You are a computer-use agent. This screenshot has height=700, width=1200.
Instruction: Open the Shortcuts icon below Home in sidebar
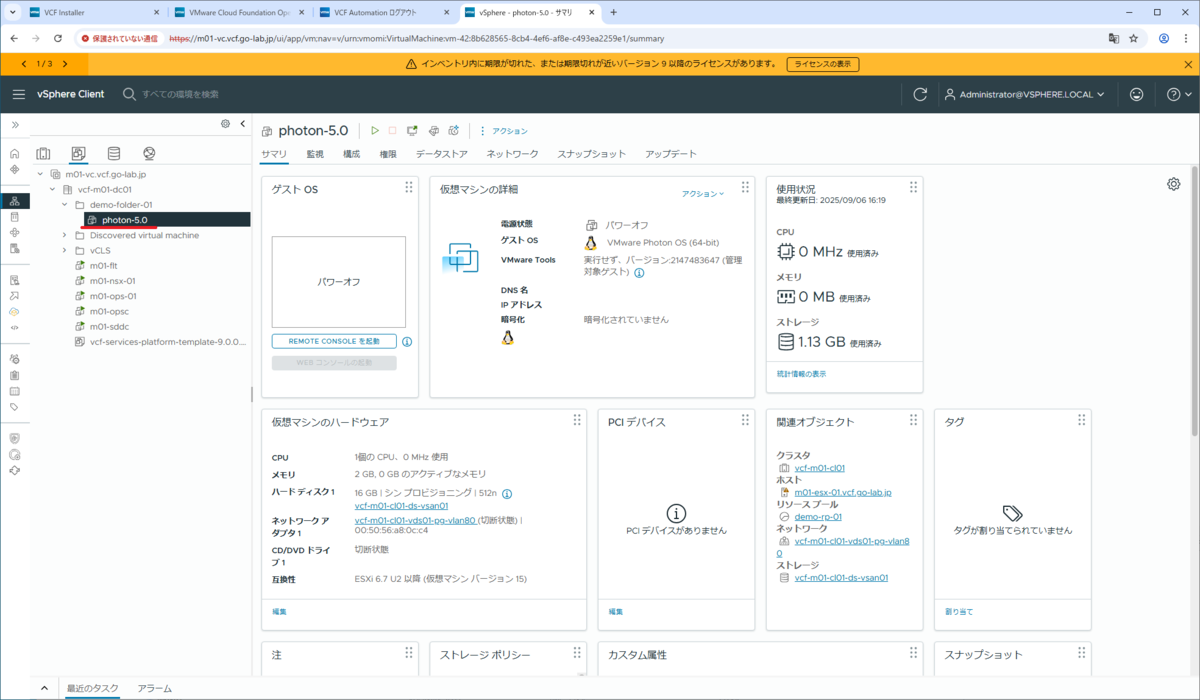pos(14,169)
